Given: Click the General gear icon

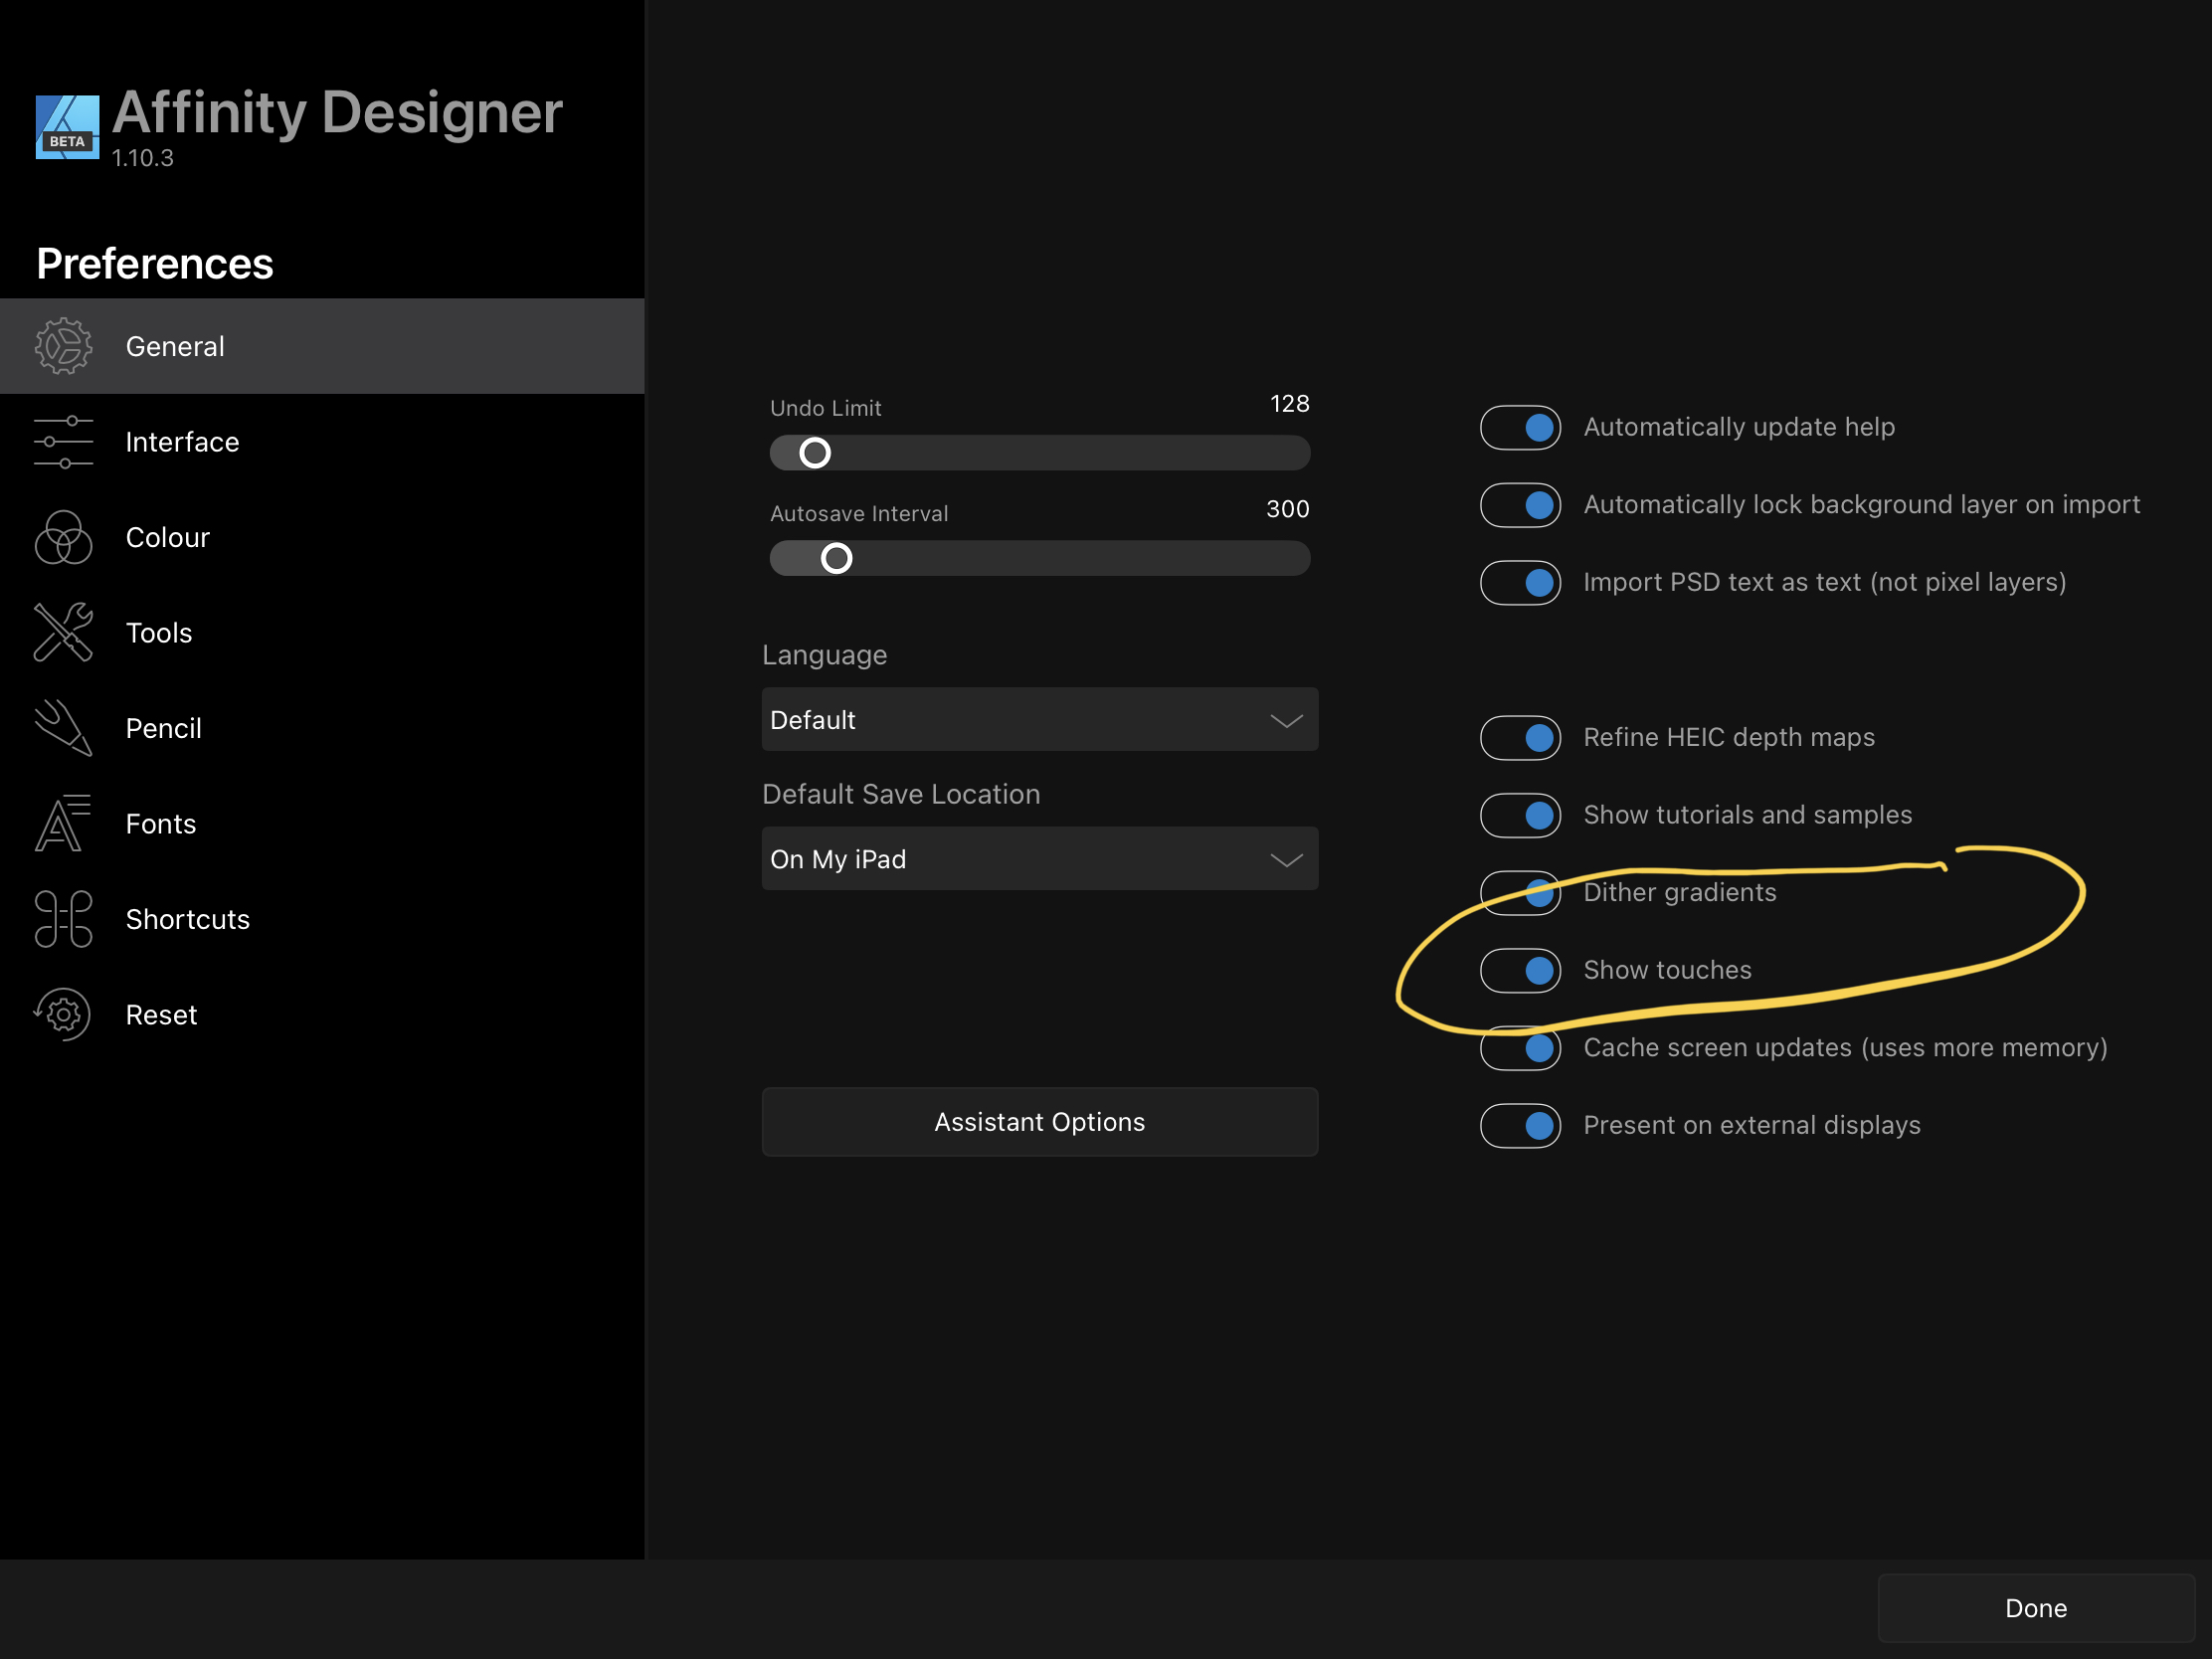Looking at the screenshot, I should click(x=63, y=346).
